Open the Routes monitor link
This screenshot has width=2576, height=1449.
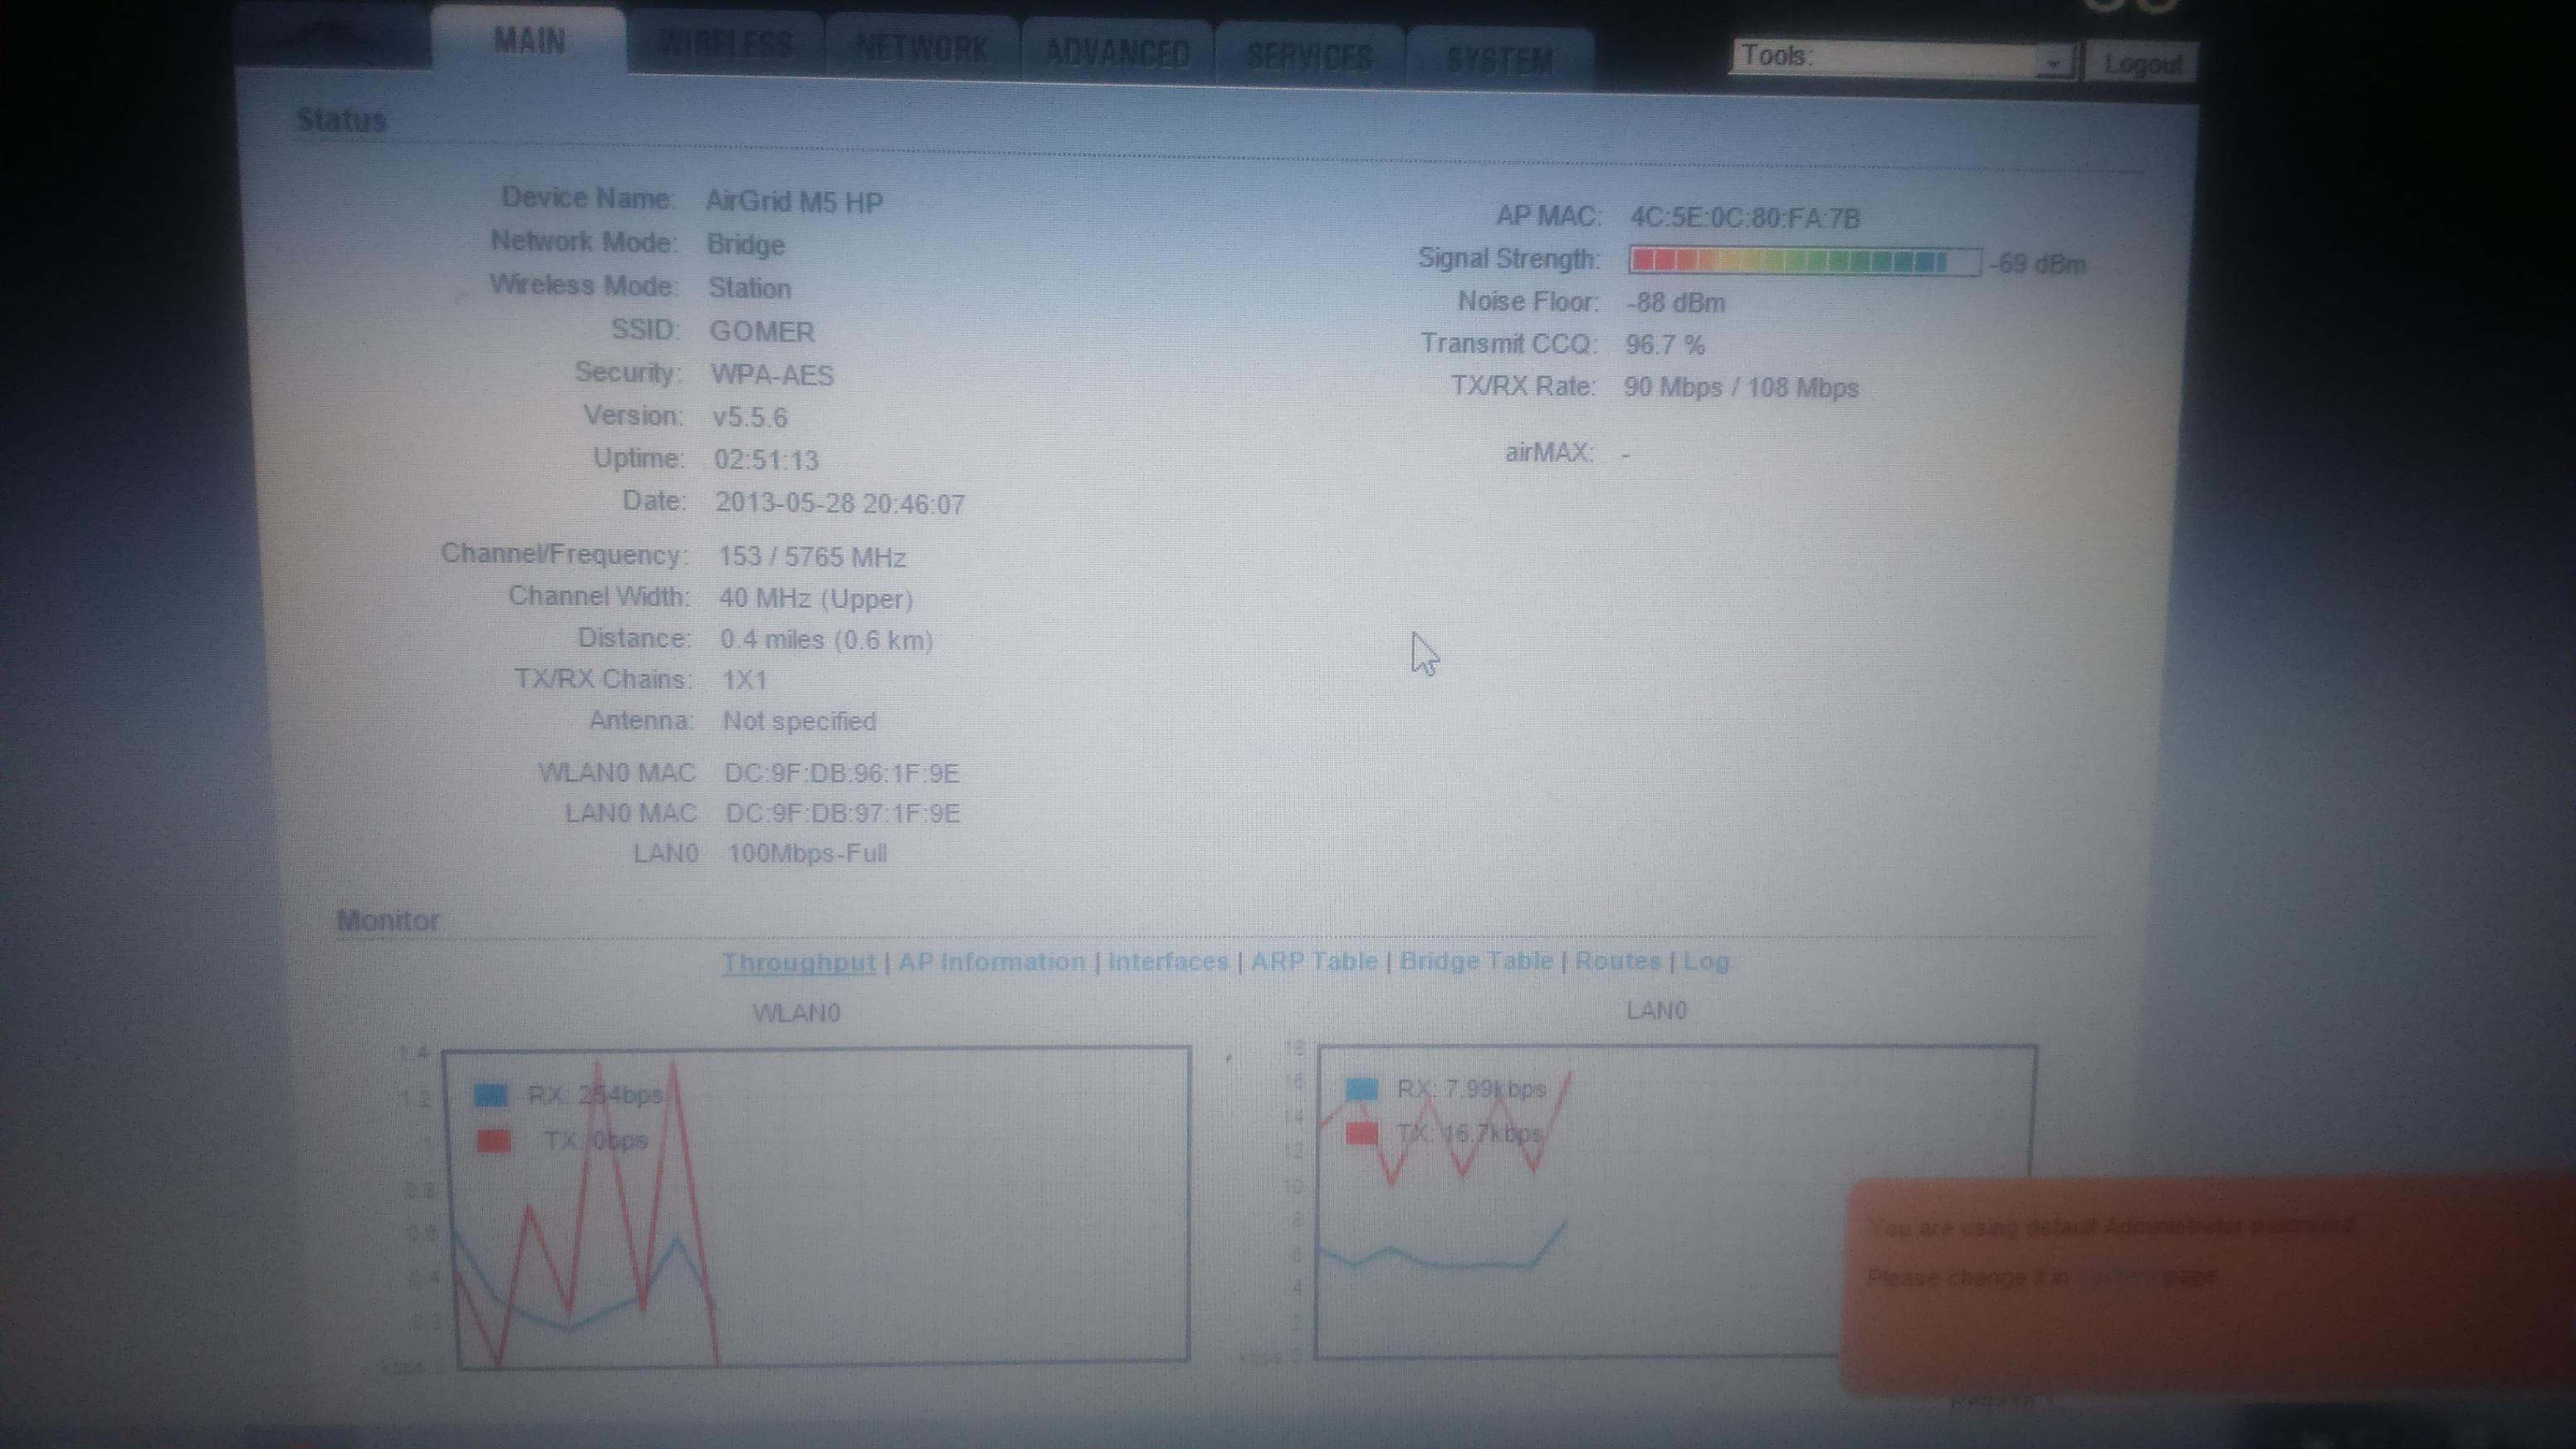coord(1617,961)
